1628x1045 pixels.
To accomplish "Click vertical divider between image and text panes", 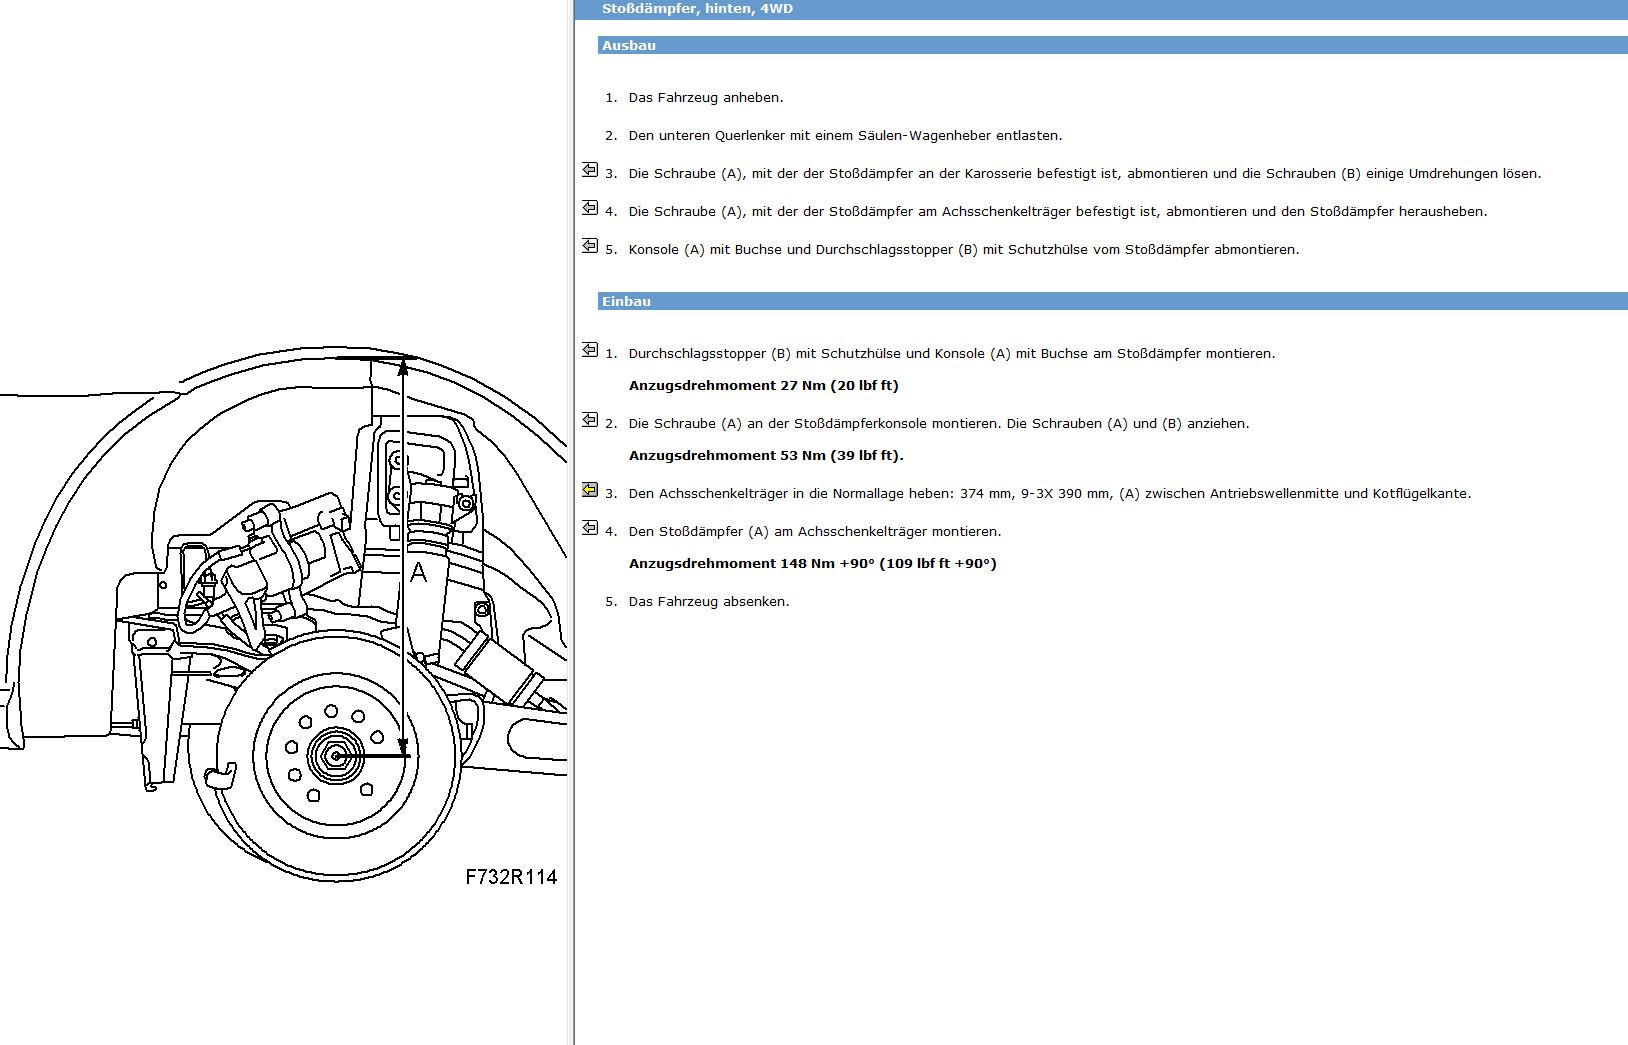I will coord(572,522).
